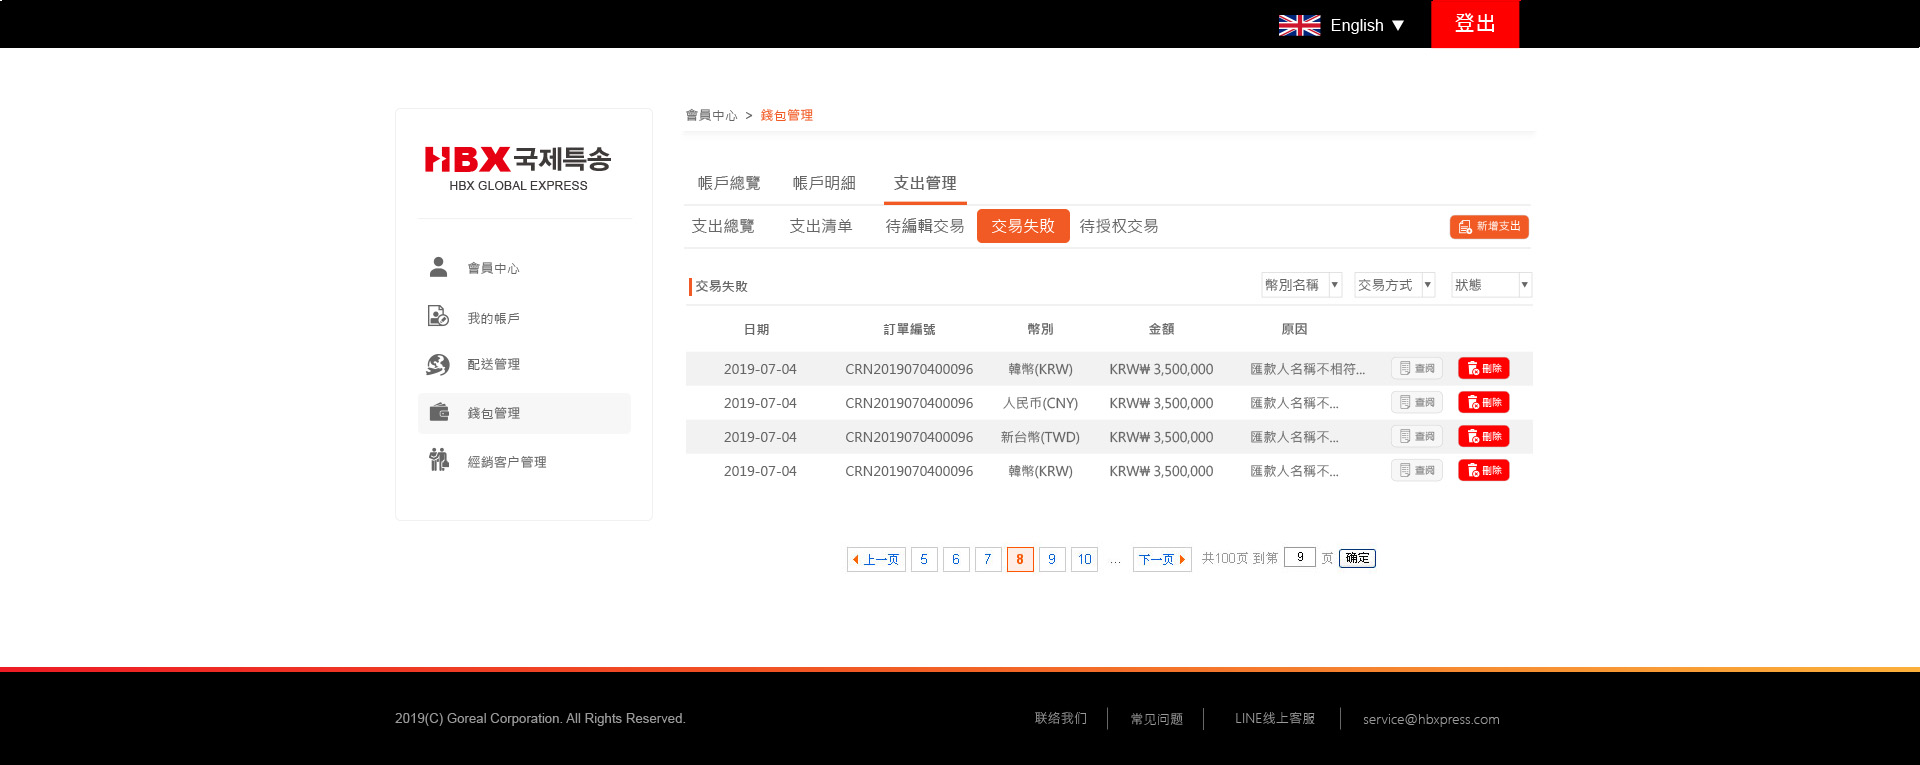Click the page number input field
The width and height of the screenshot is (1920, 765).
[x=1299, y=557]
